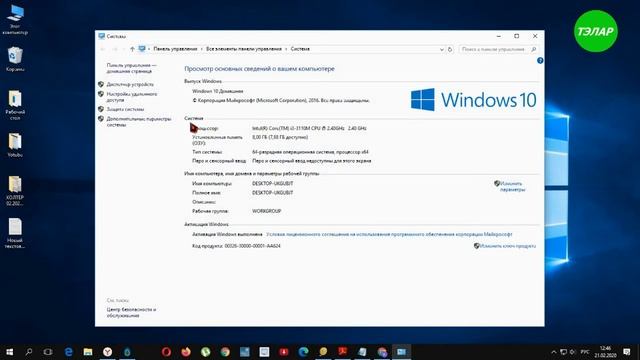Open System protection link

pyautogui.click(x=125, y=109)
